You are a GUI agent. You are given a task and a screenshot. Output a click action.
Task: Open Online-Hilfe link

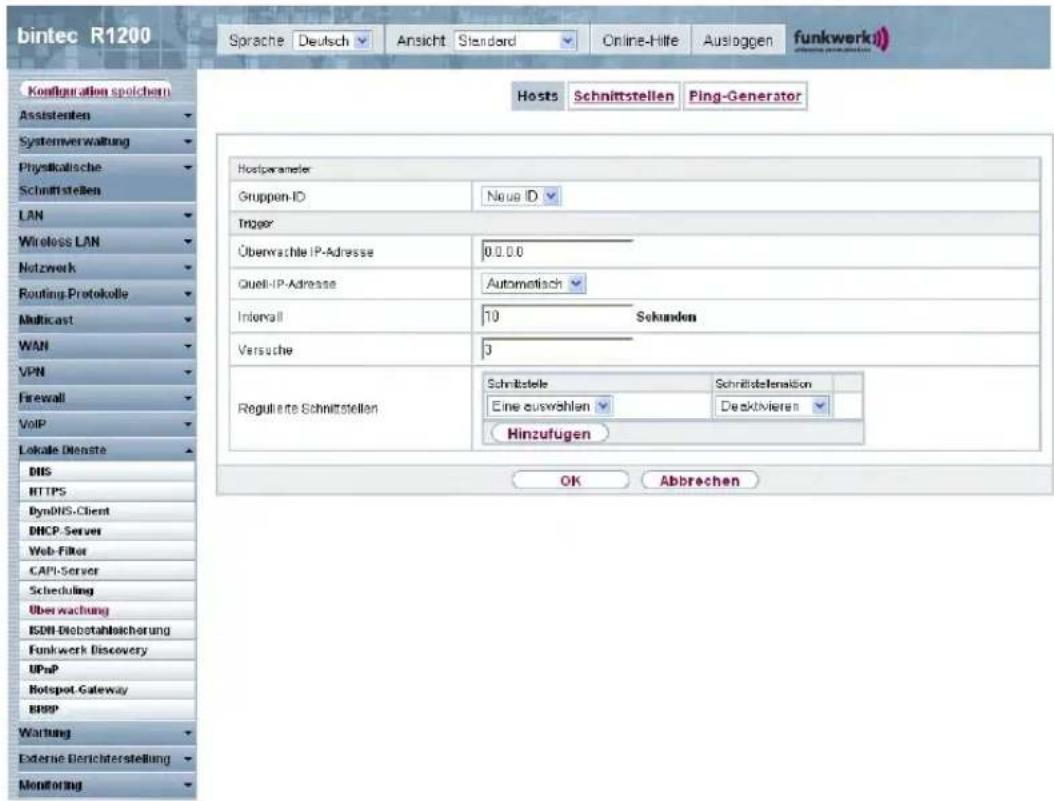640,41
